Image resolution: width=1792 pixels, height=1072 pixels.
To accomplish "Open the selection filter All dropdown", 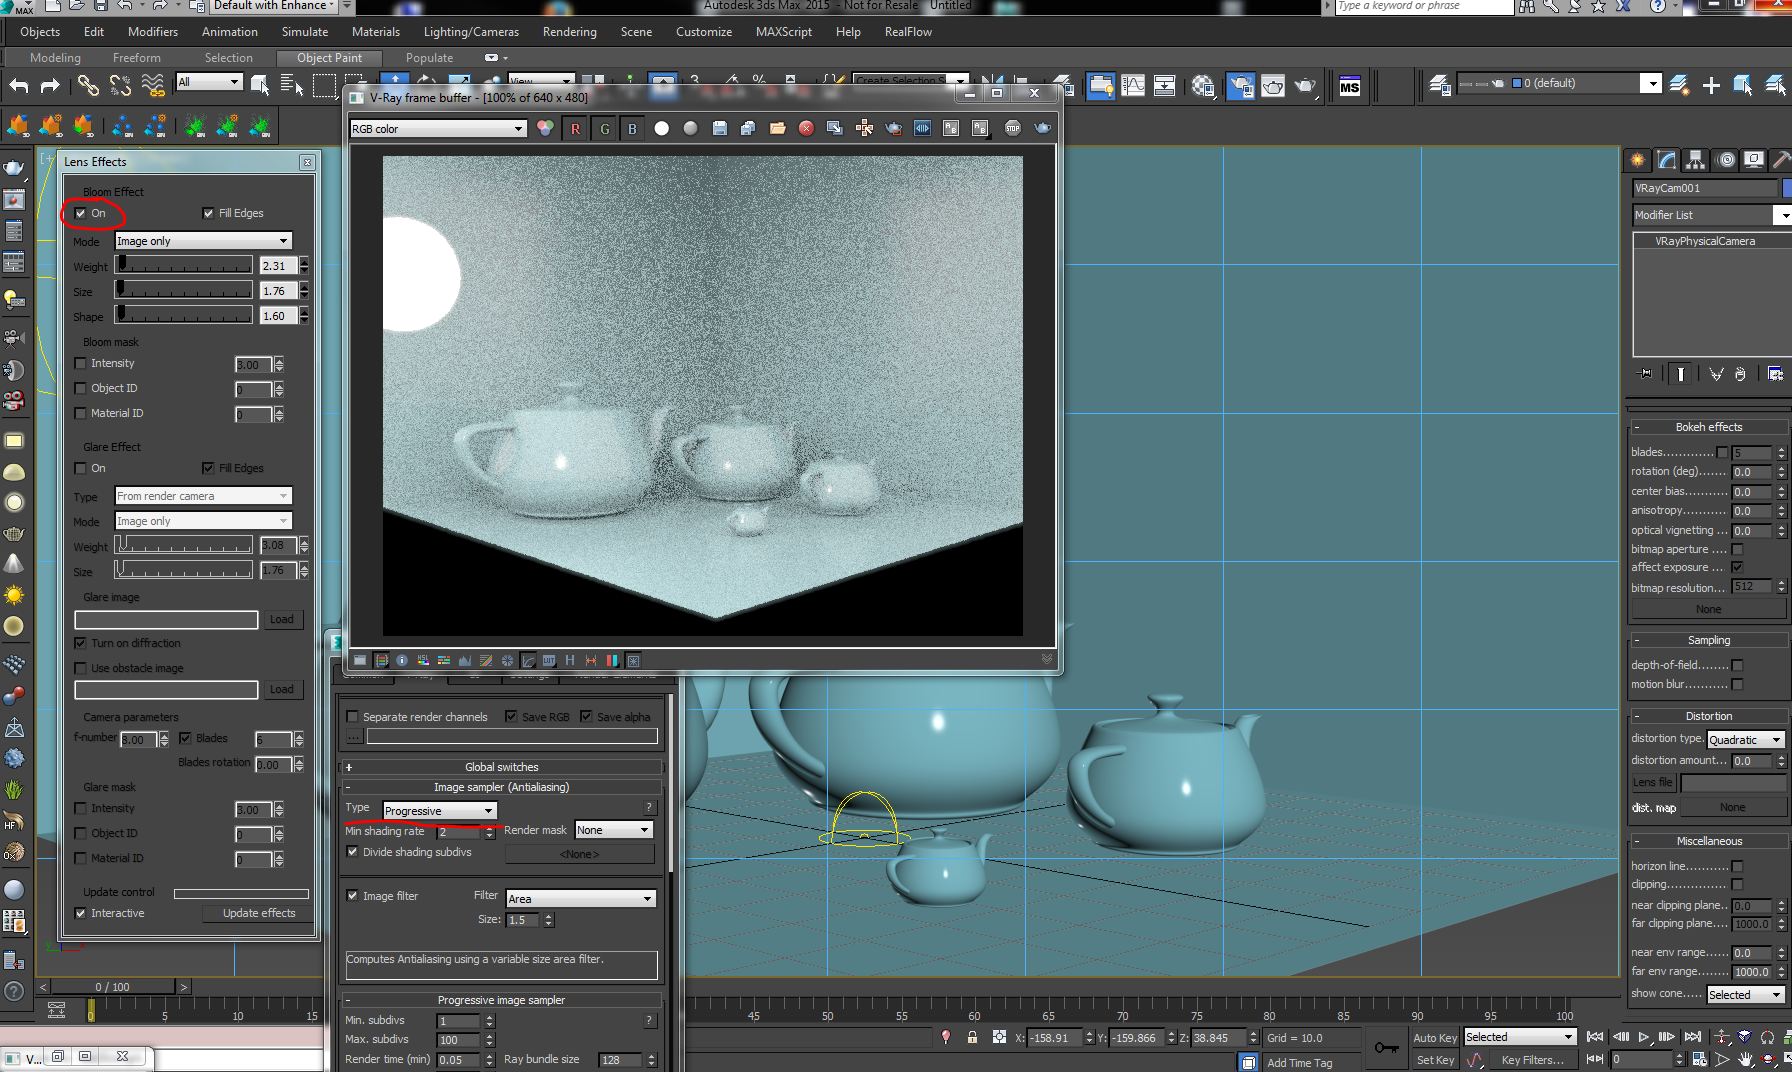I will click(209, 82).
